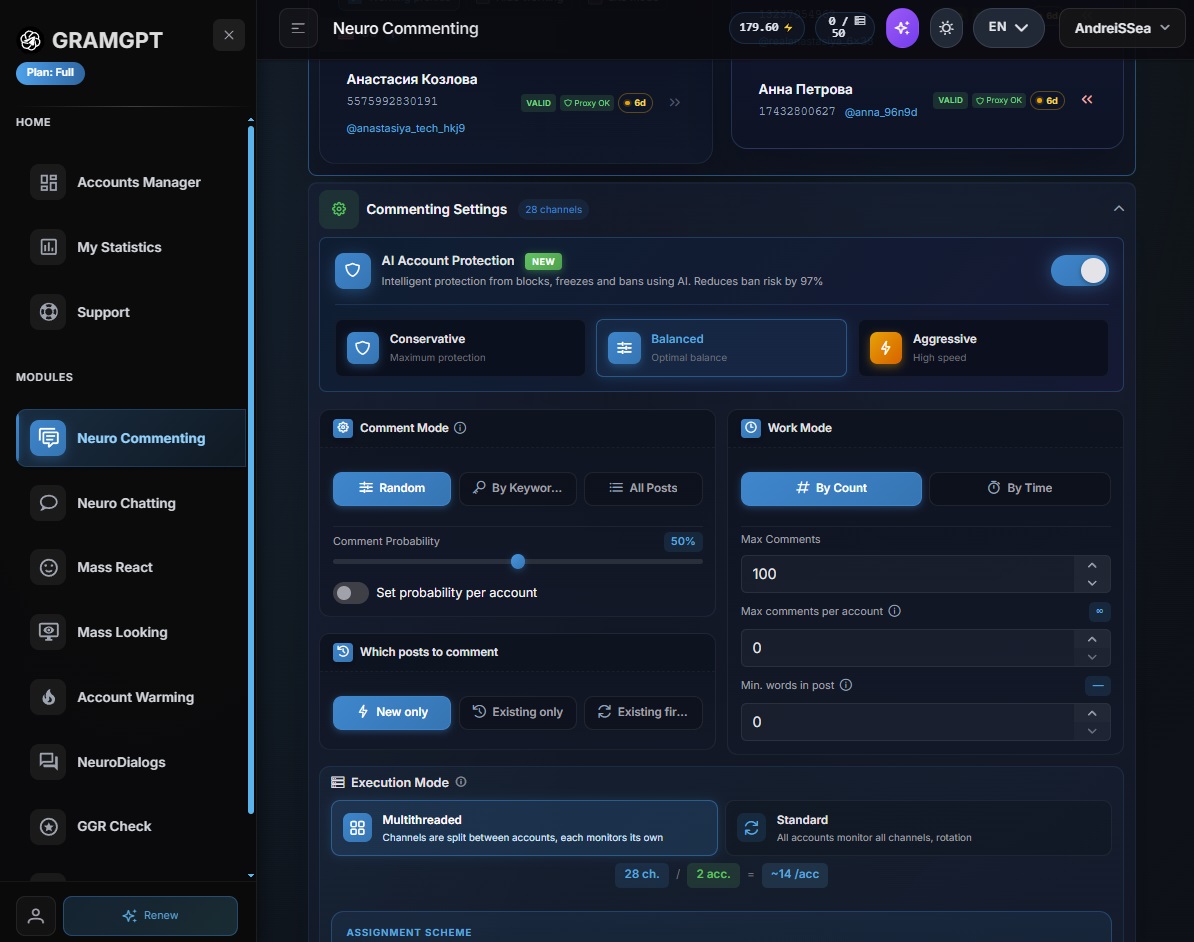The width and height of the screenshot is (1194, 942).
Task: Click the Comment Probability slider handle
Action: 518,562
